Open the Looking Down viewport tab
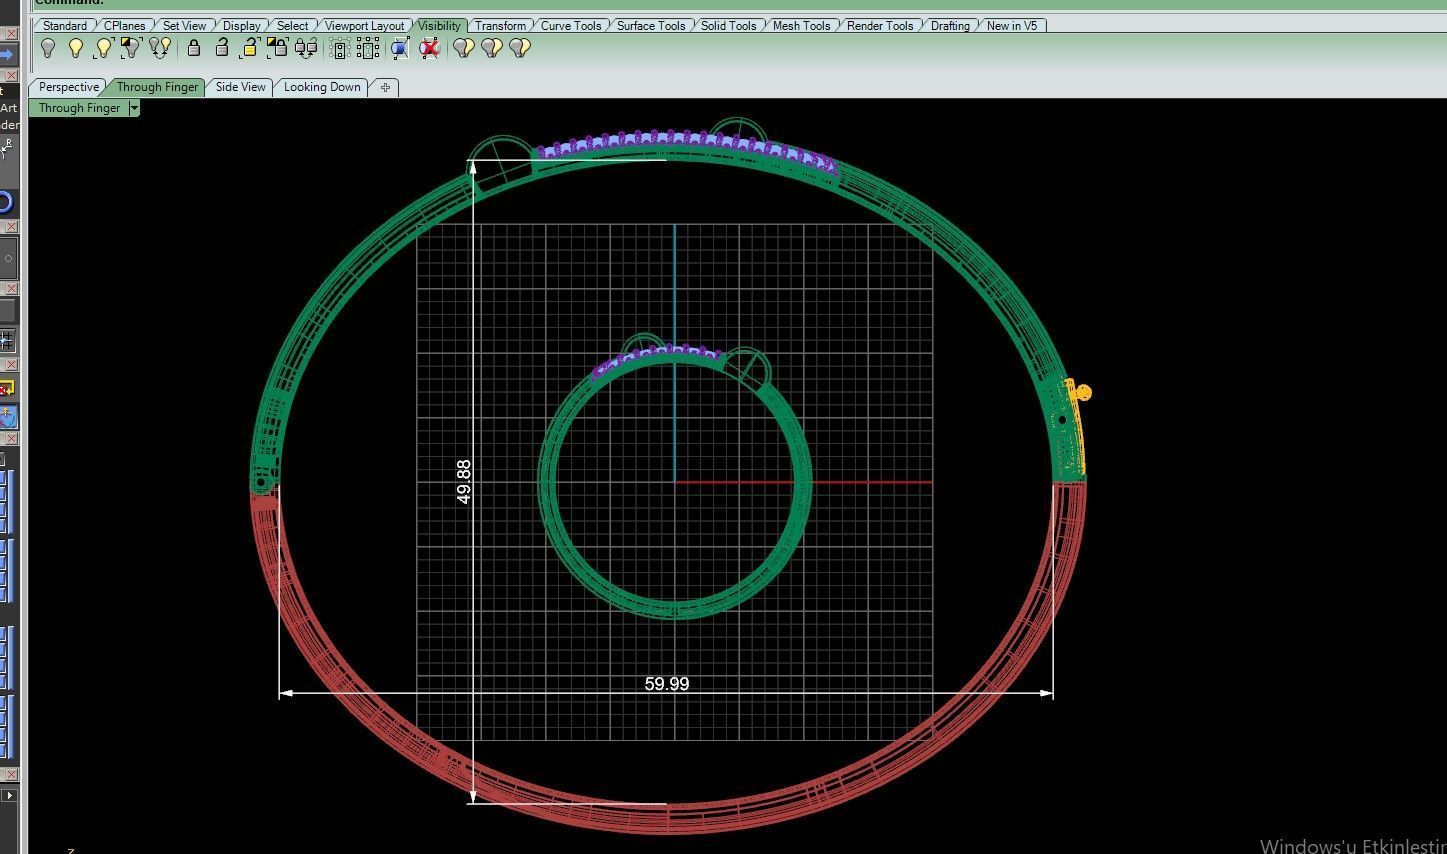The width and height of the screenshot is (1447, 854). tap(322, 87)
